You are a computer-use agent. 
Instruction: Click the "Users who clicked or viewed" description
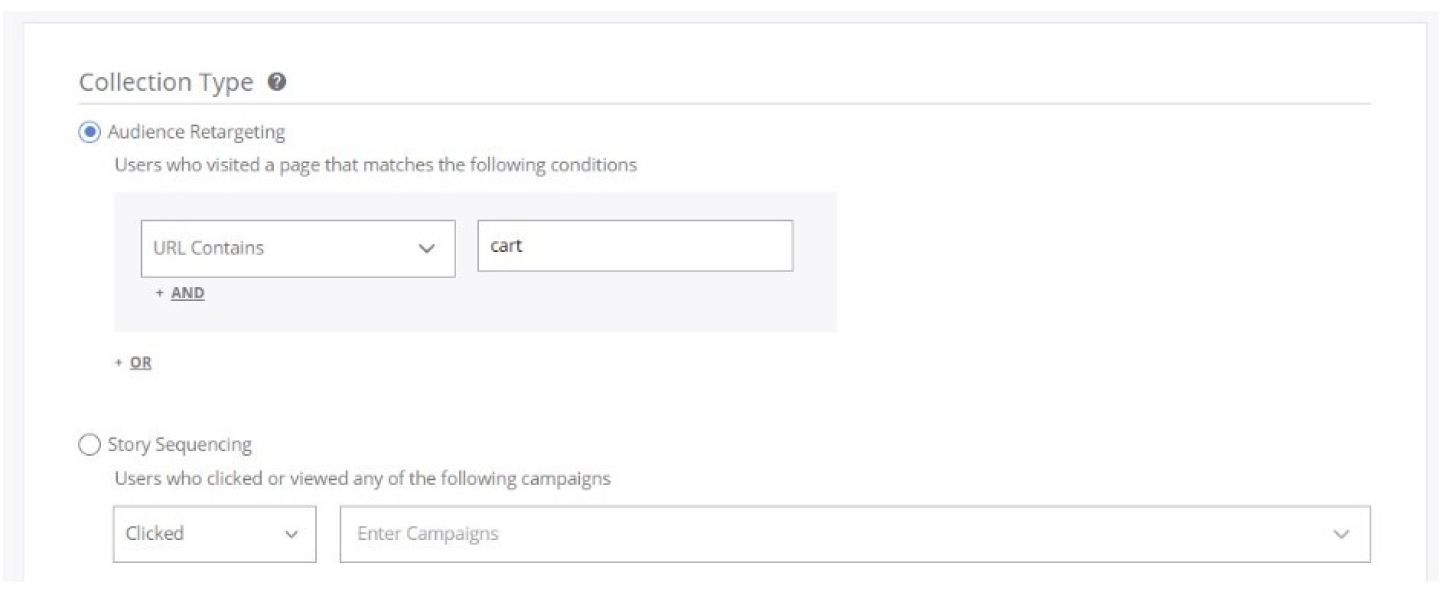(x=362, y=478)
